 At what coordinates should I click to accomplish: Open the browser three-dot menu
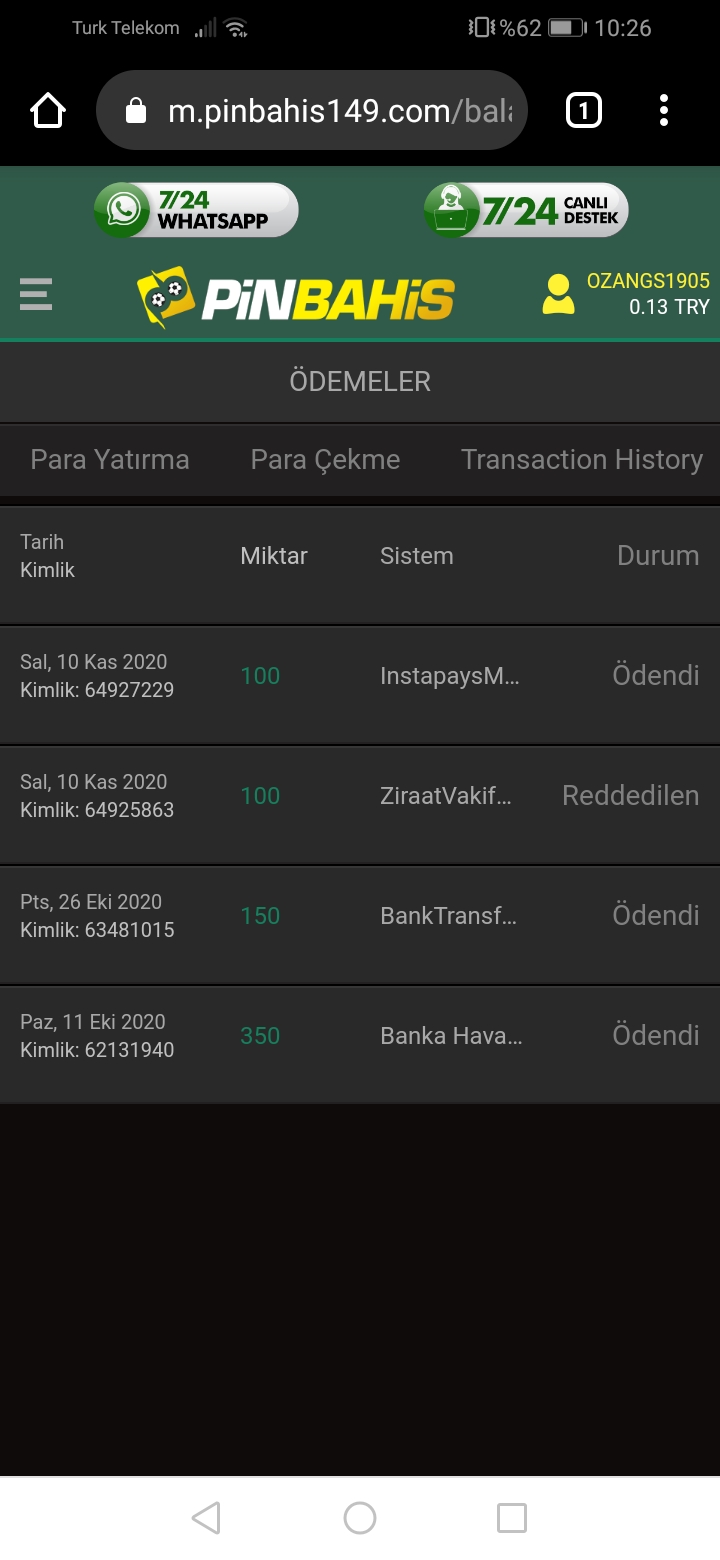(664, 110)
